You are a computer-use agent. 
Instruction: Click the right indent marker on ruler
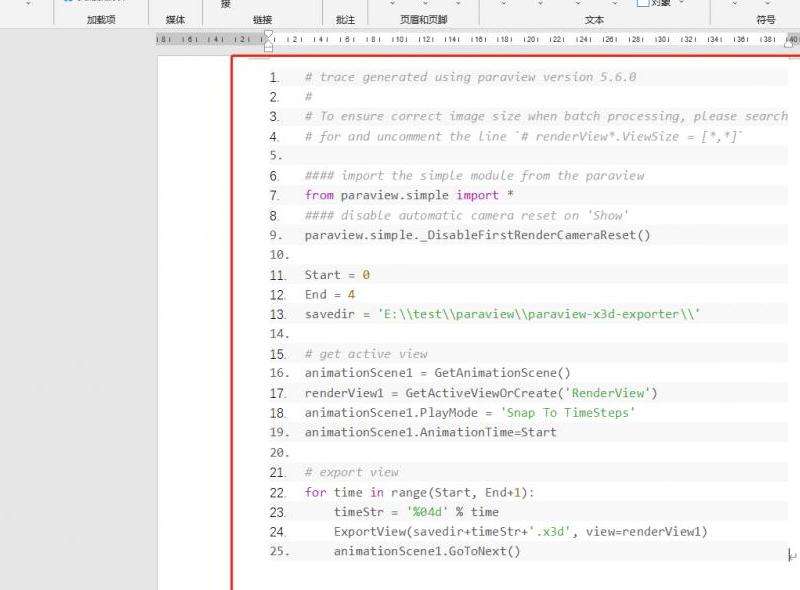point(792,40)
